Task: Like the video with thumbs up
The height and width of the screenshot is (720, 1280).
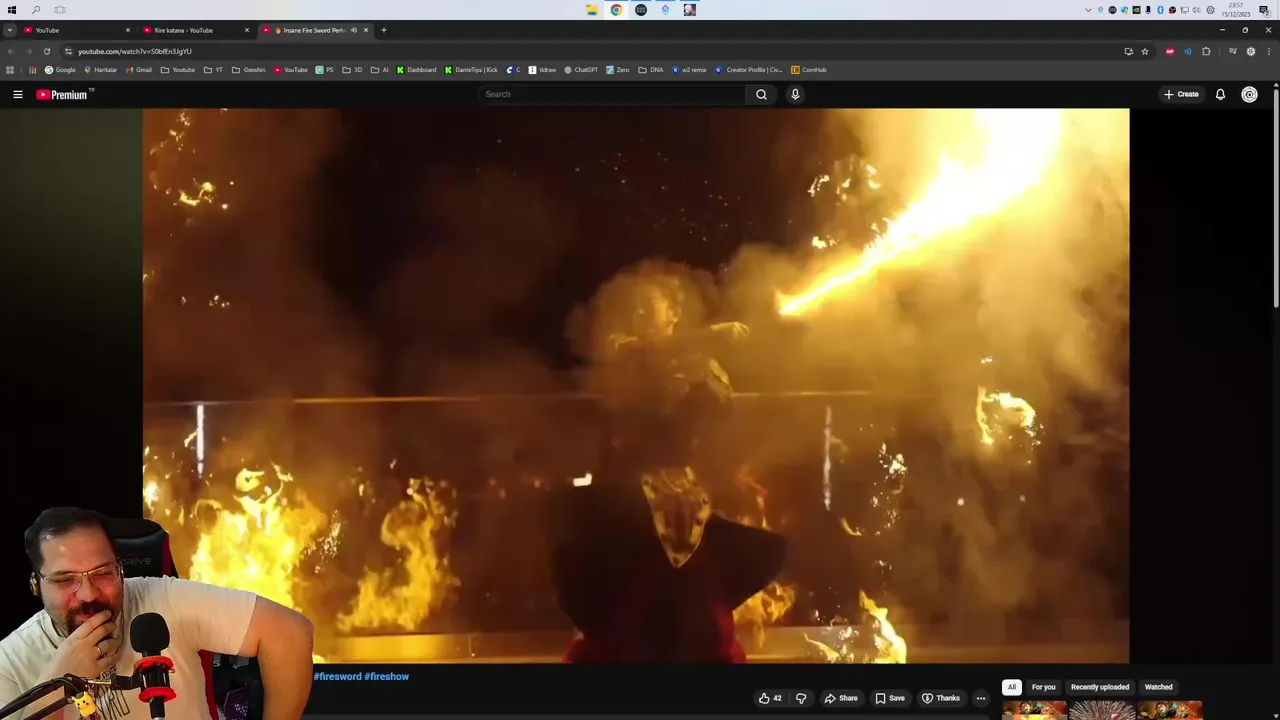Action: 770,698
